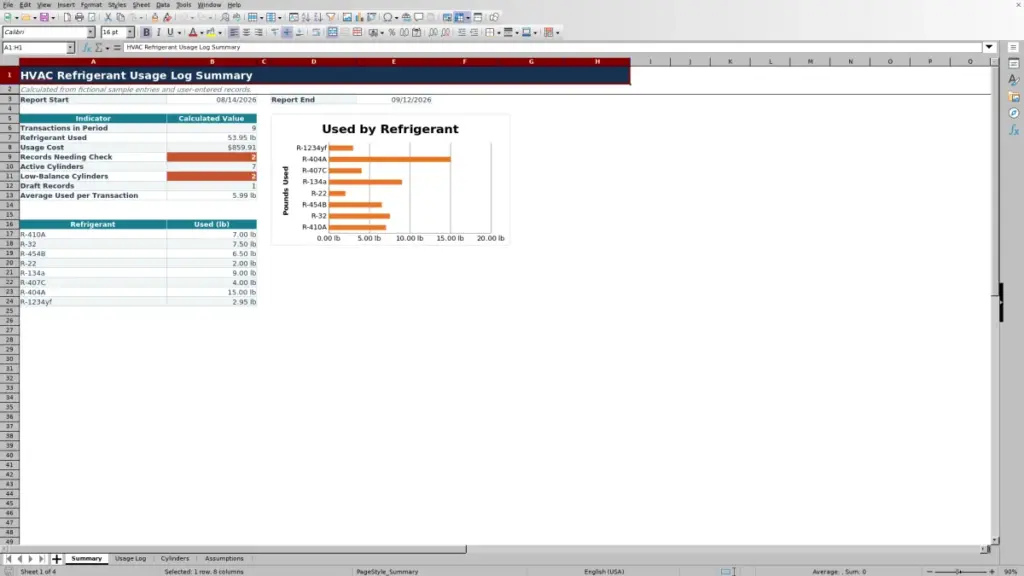The image size is (1024, 576).
Task: Toggle Wrap Text
Action: pyautogui.click(x=316, y=32)
